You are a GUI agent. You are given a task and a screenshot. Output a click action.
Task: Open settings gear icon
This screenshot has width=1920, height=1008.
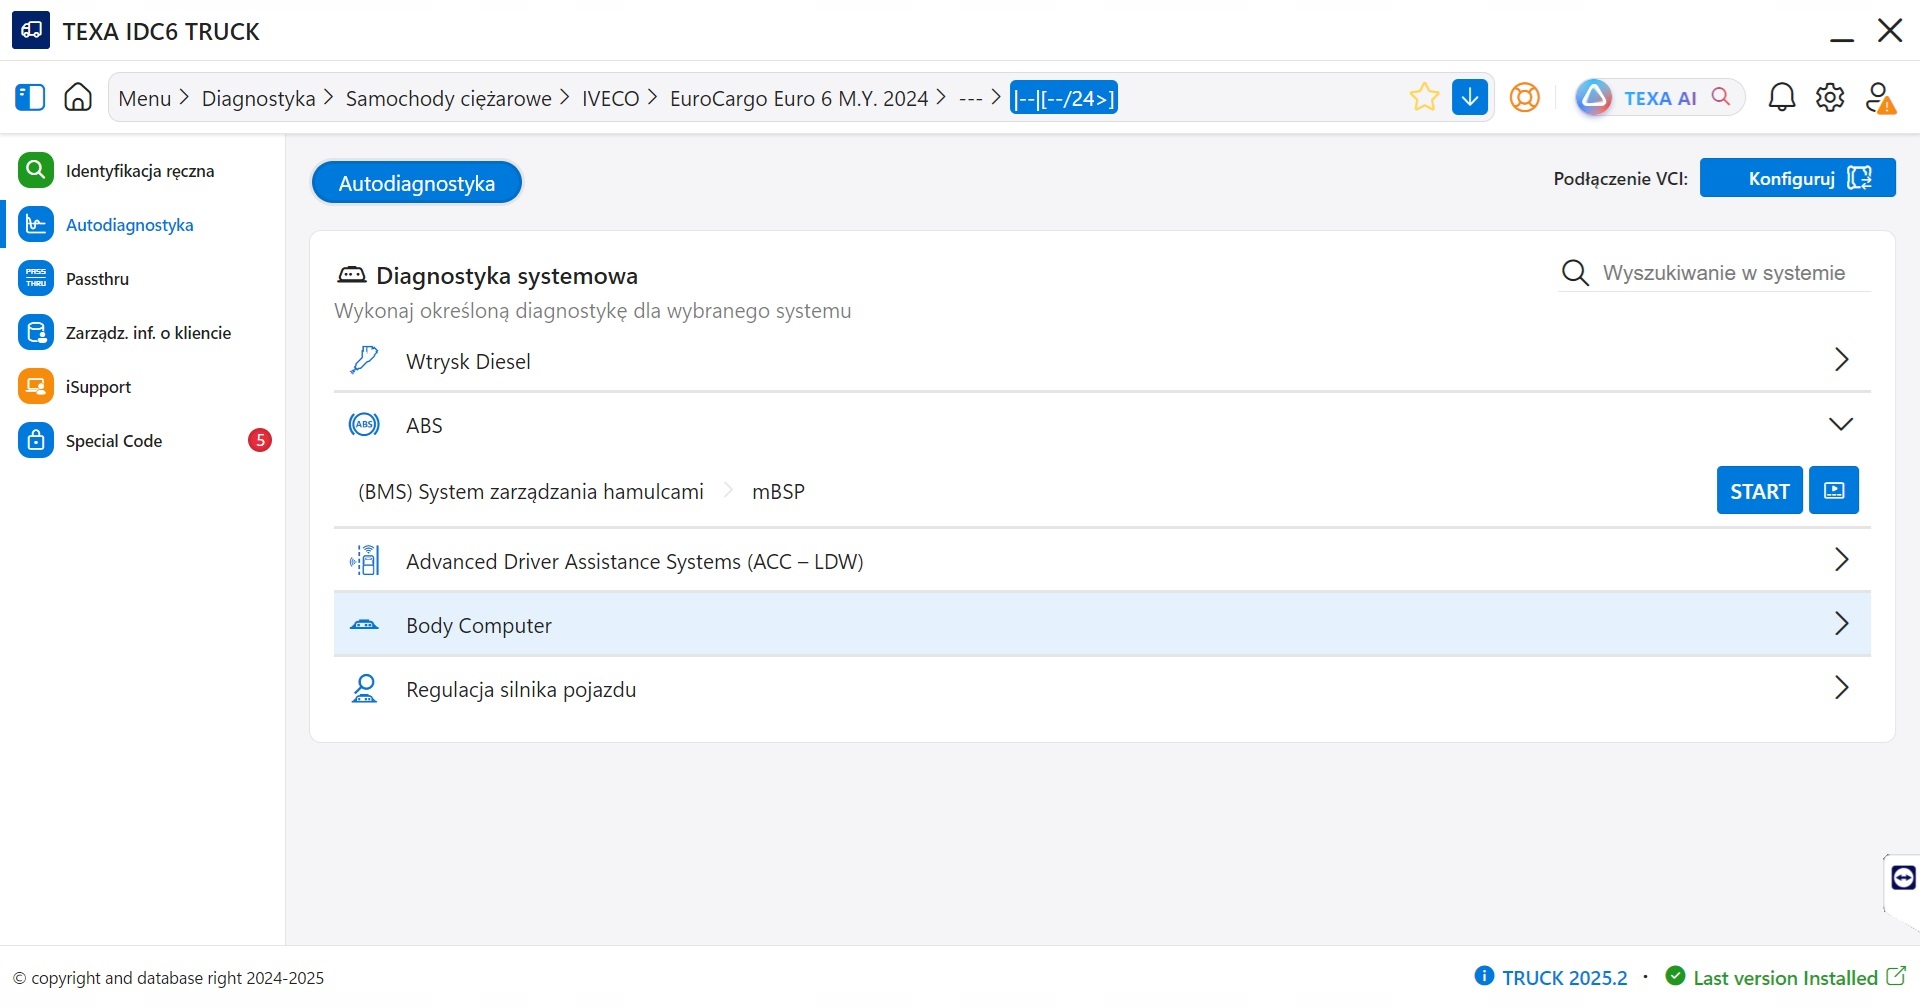point(1830,97)
